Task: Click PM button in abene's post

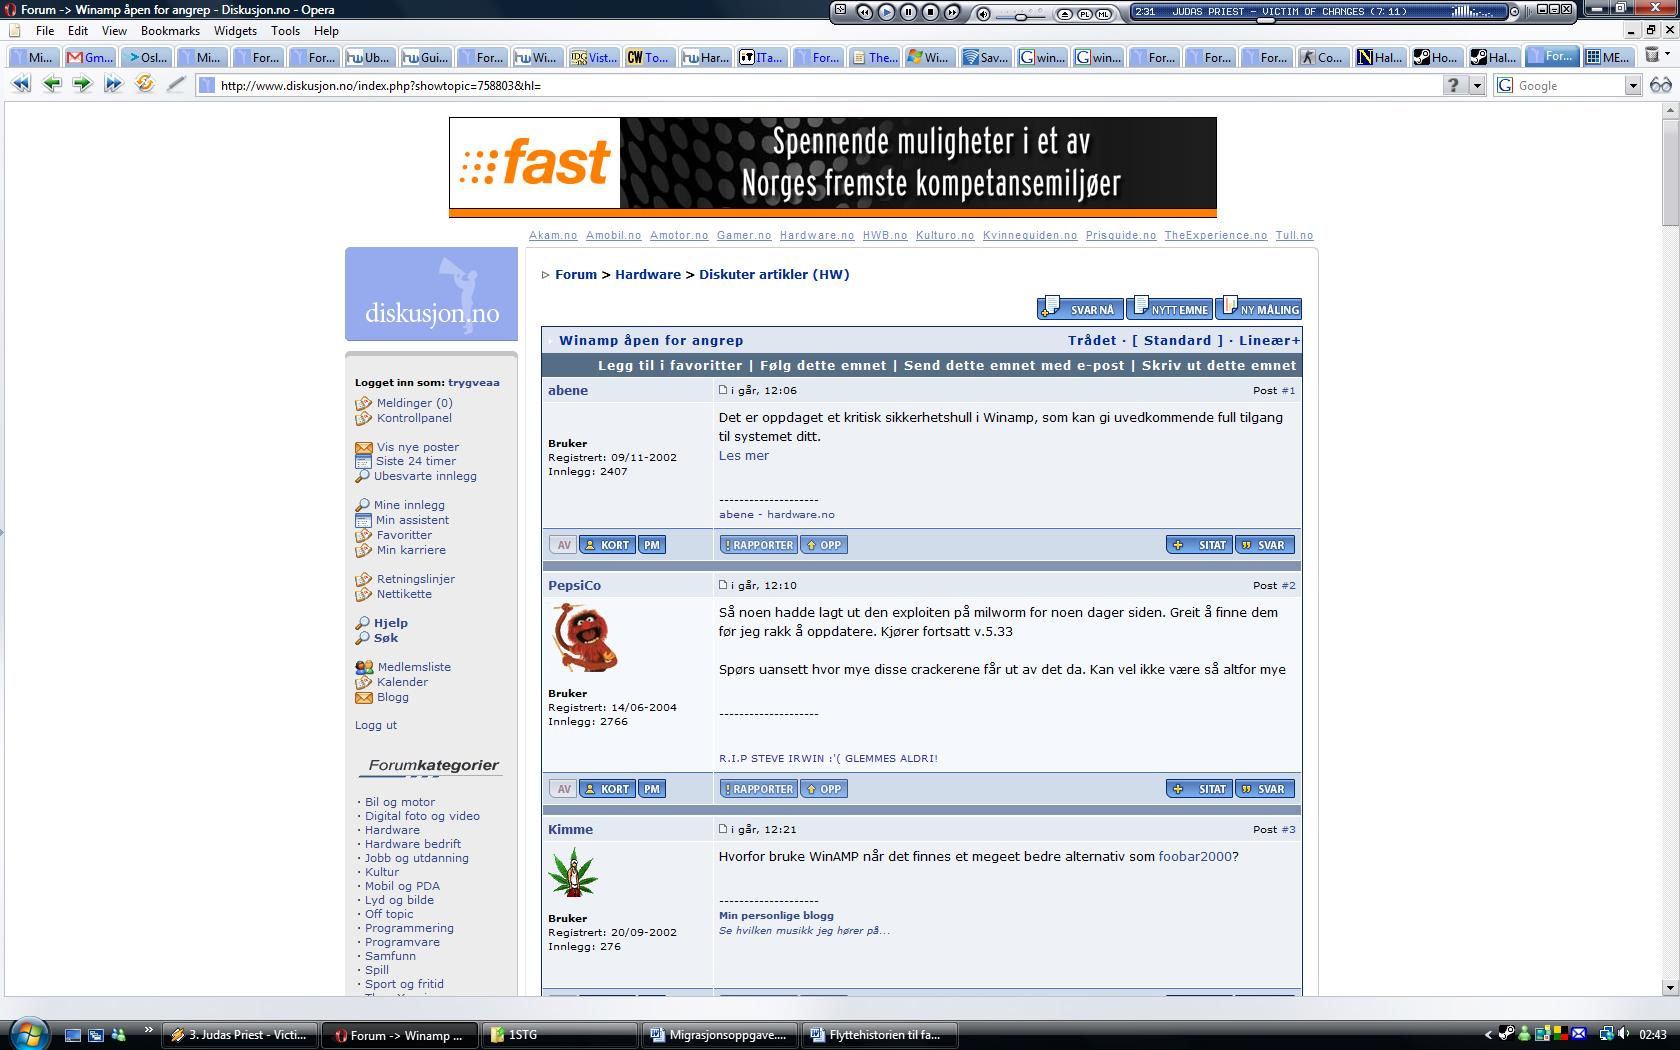Action: 652,545
